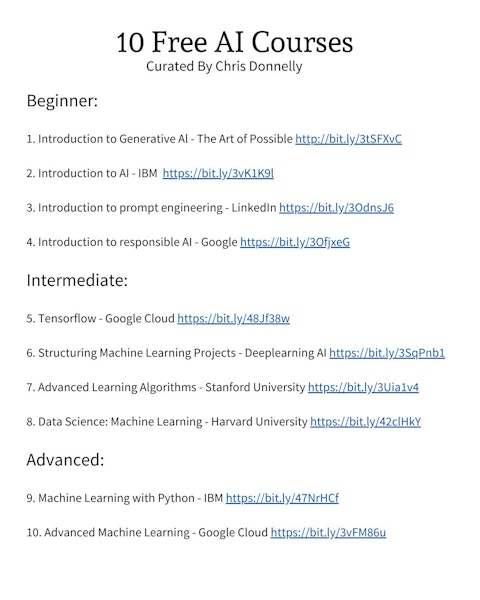Open Advanced Machine Learning Google Cloud link
This screenshot has width=480, height=600.
[x=328, y=533]
